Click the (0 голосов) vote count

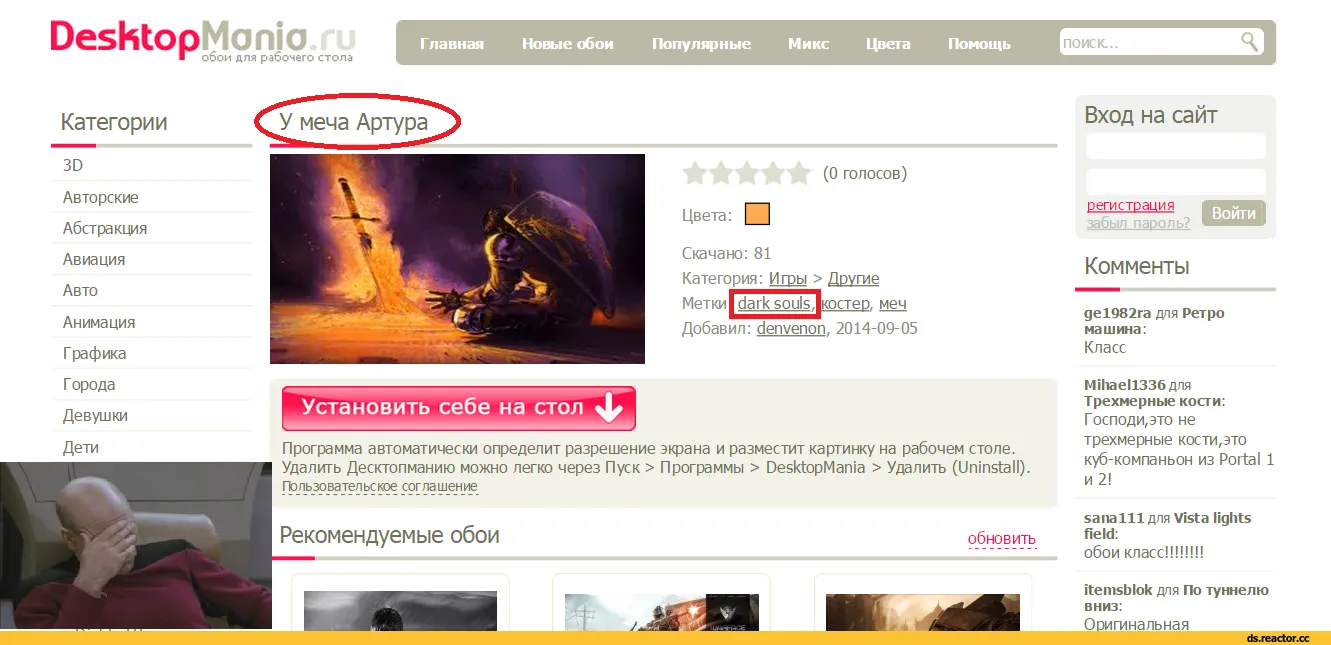pos(865,174)
